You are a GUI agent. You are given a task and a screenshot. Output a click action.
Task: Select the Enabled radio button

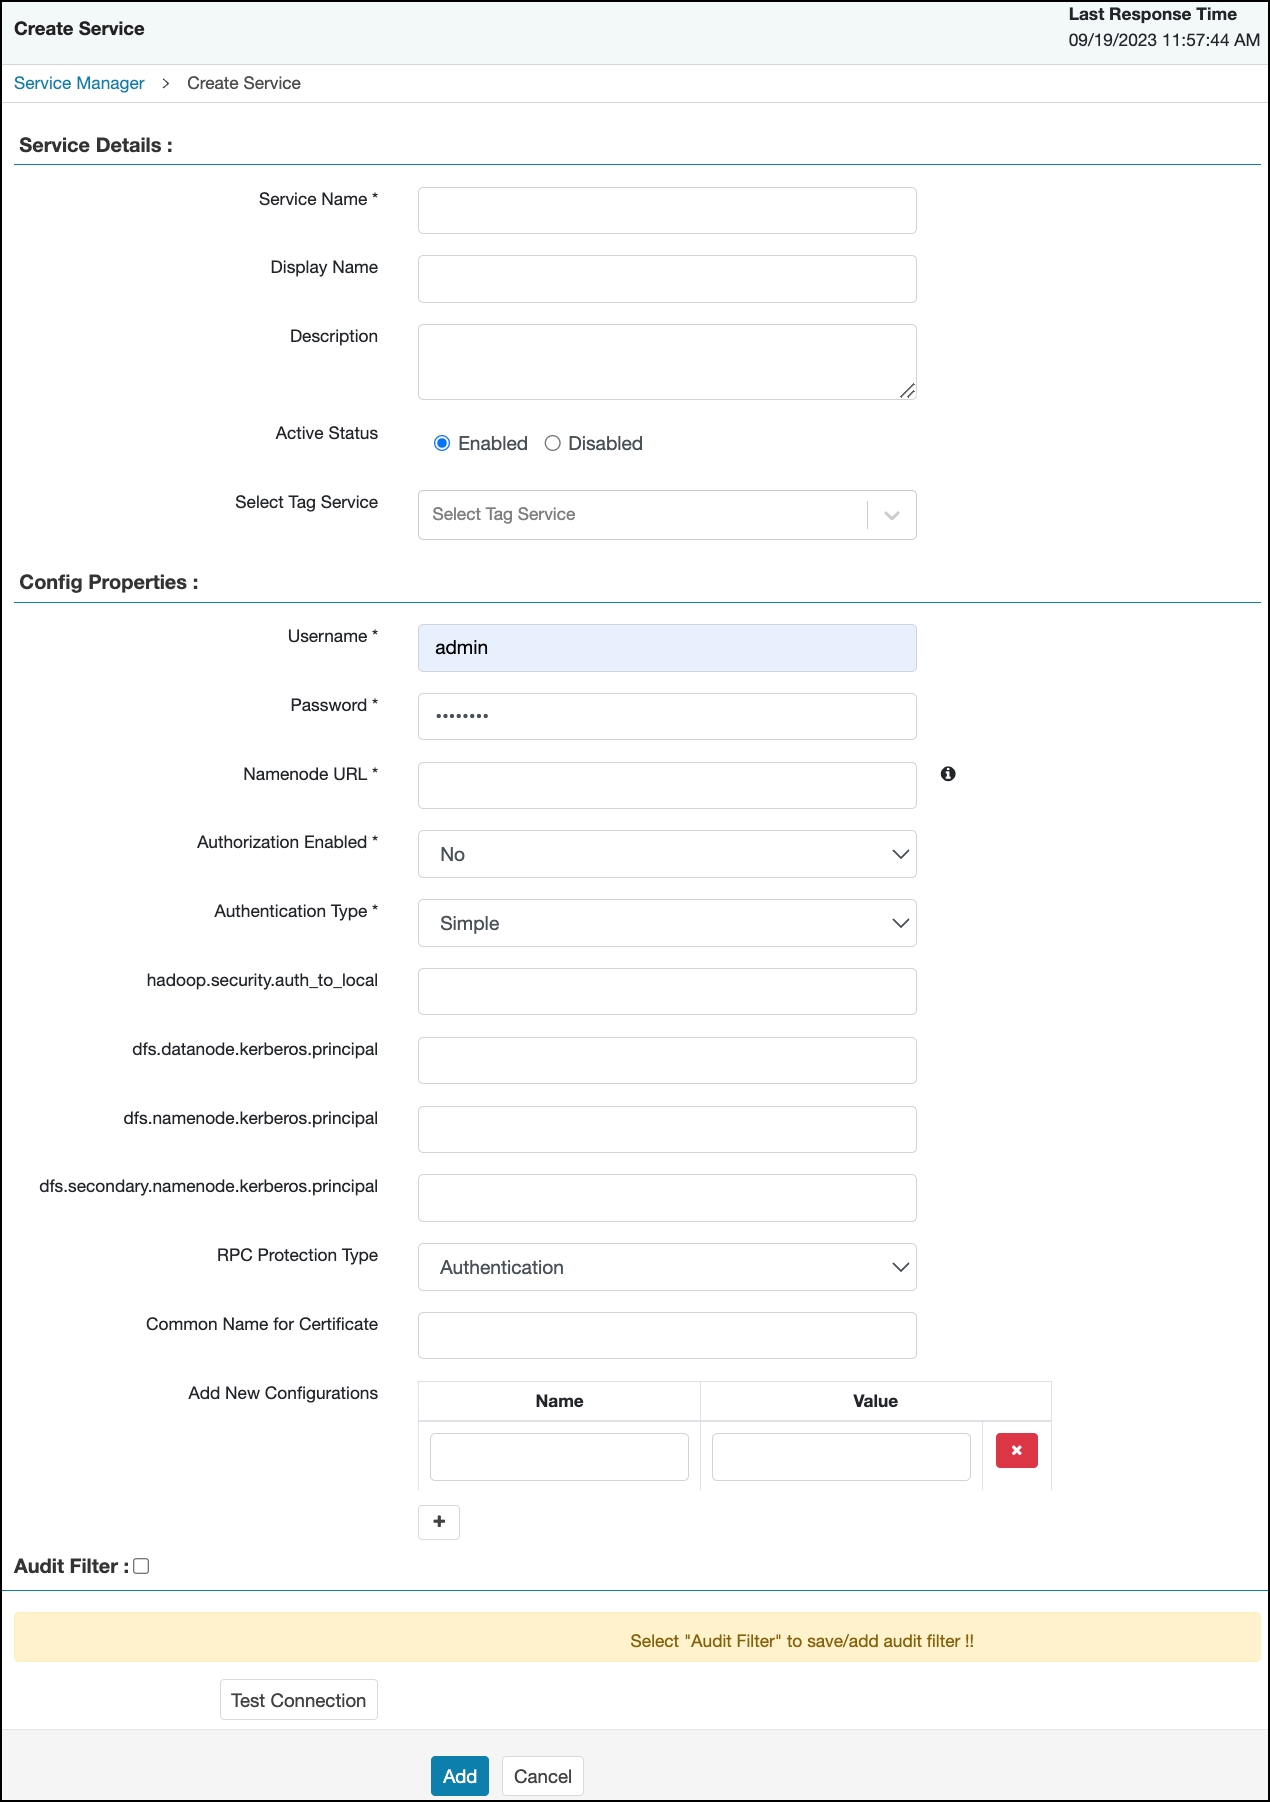point(442,443)
